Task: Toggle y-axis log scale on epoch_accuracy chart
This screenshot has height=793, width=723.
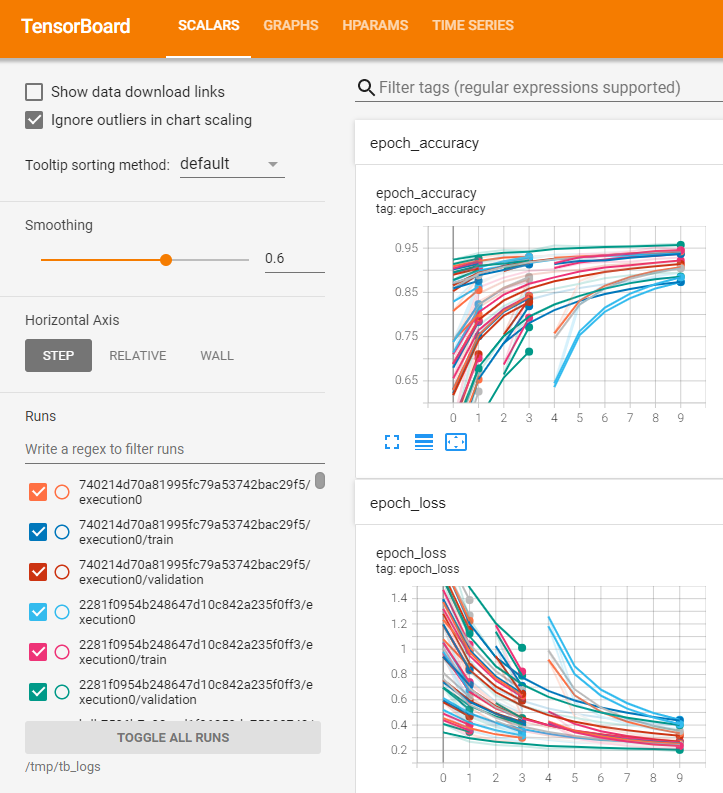Action: point(424,442)
